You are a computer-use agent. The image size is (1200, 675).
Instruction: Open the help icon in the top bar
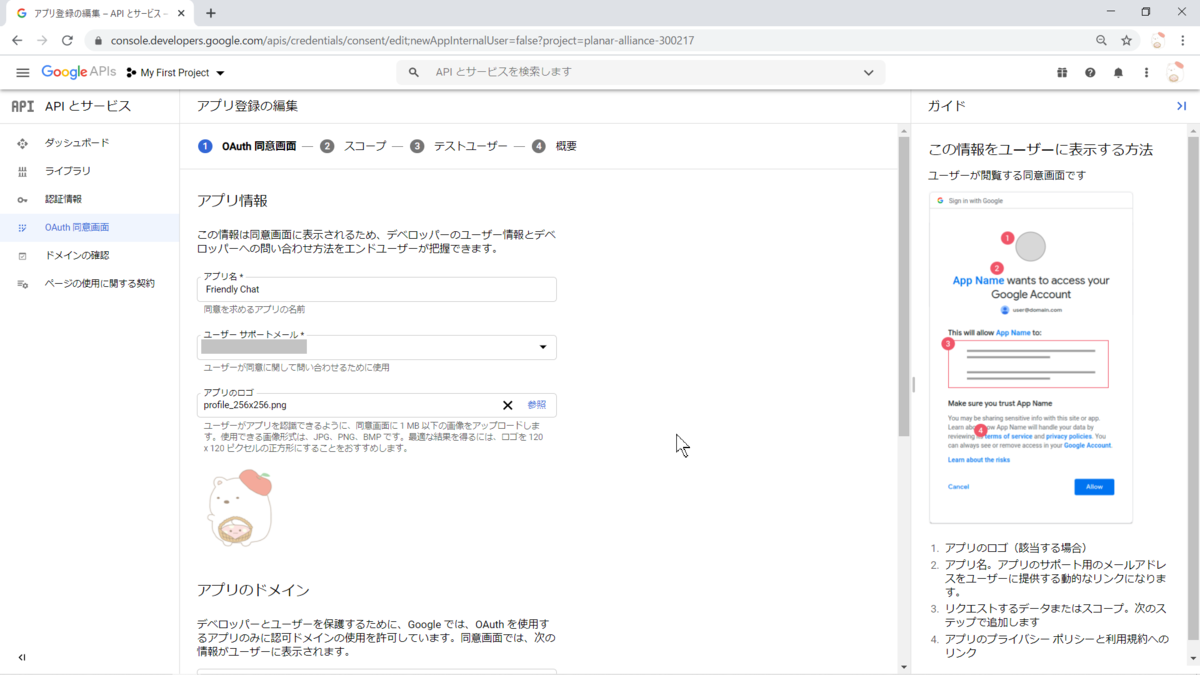(x=1090, y=72)
